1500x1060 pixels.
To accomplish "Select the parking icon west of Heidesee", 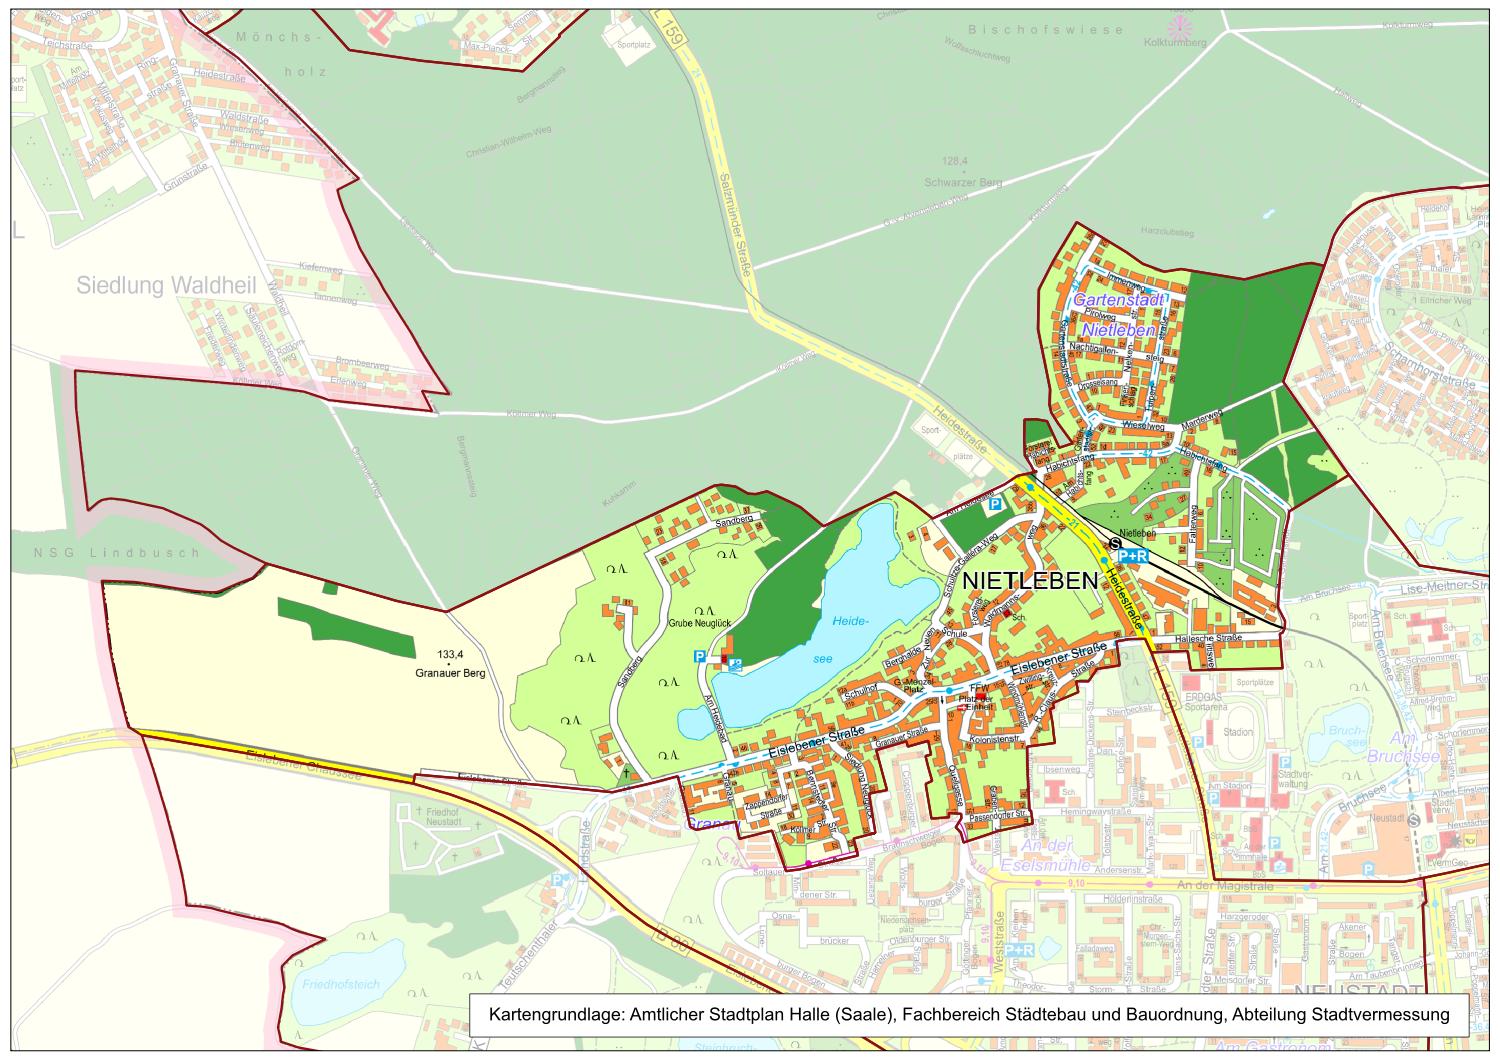I will pos(700,657).
